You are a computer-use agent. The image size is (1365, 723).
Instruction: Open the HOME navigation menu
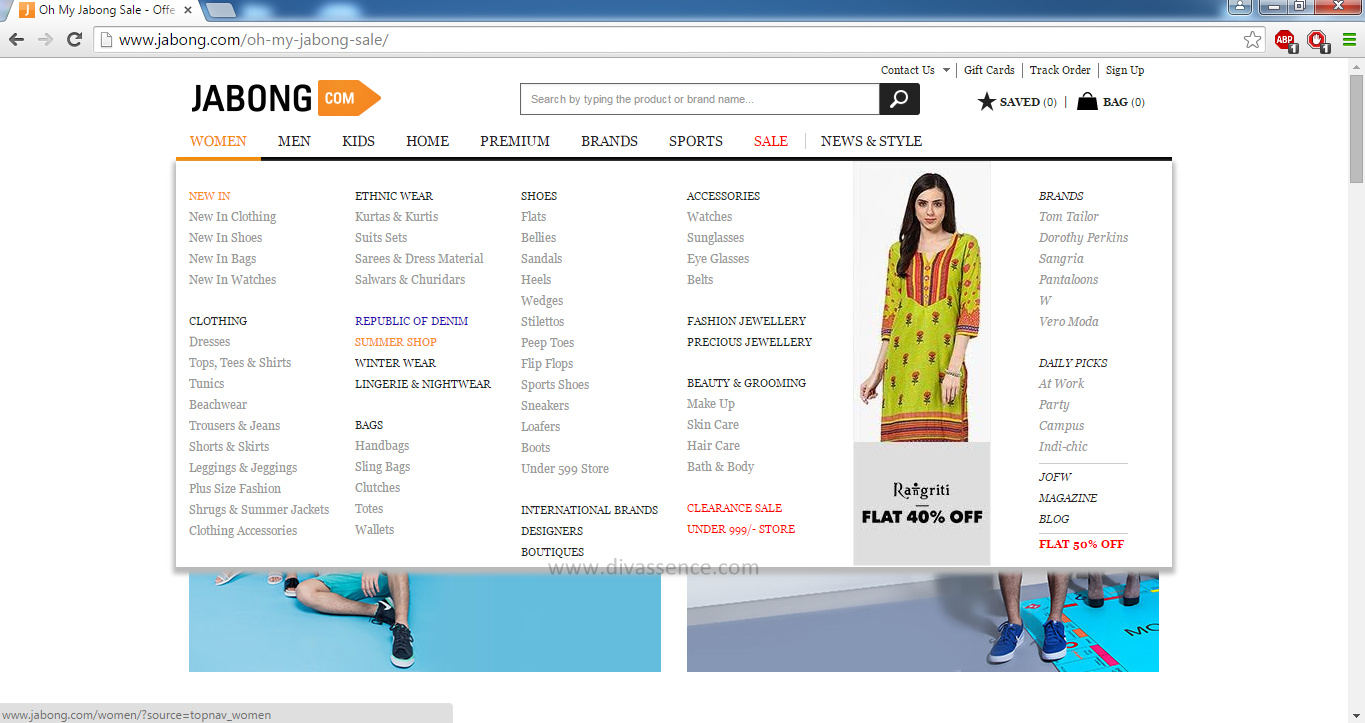(x=427, y=141)
